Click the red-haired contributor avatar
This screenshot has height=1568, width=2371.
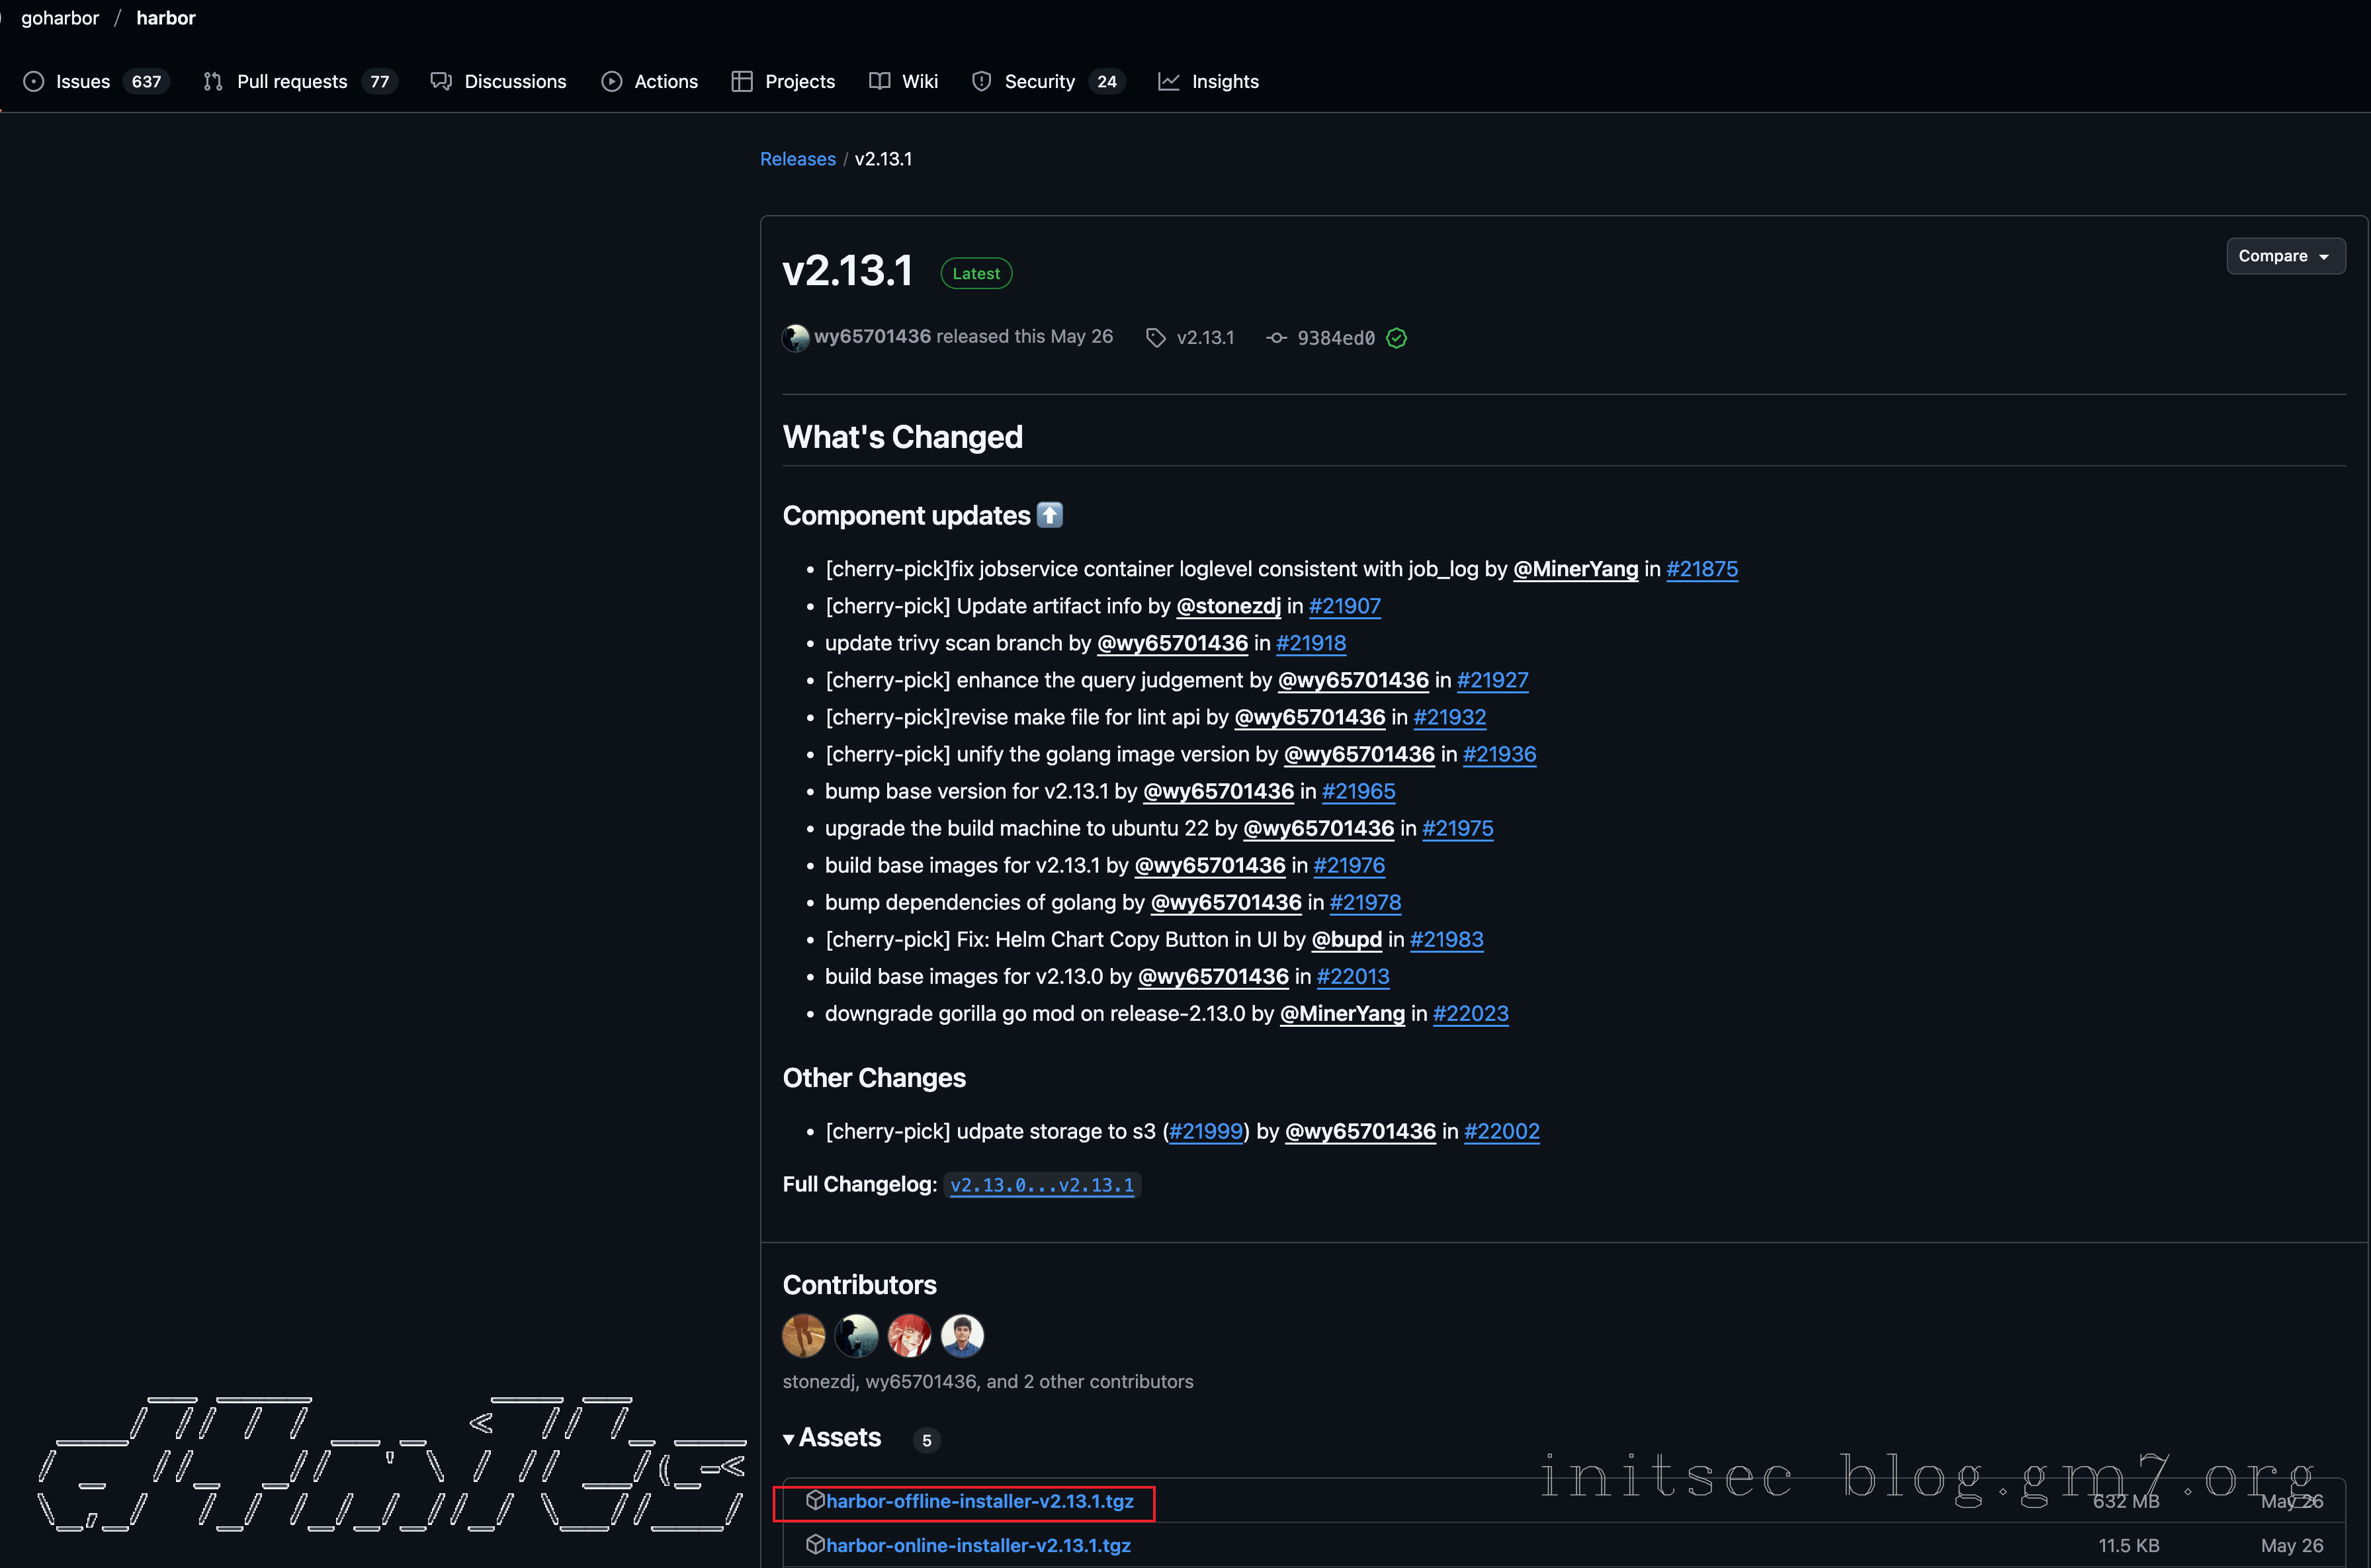(x=909, y=1335)
